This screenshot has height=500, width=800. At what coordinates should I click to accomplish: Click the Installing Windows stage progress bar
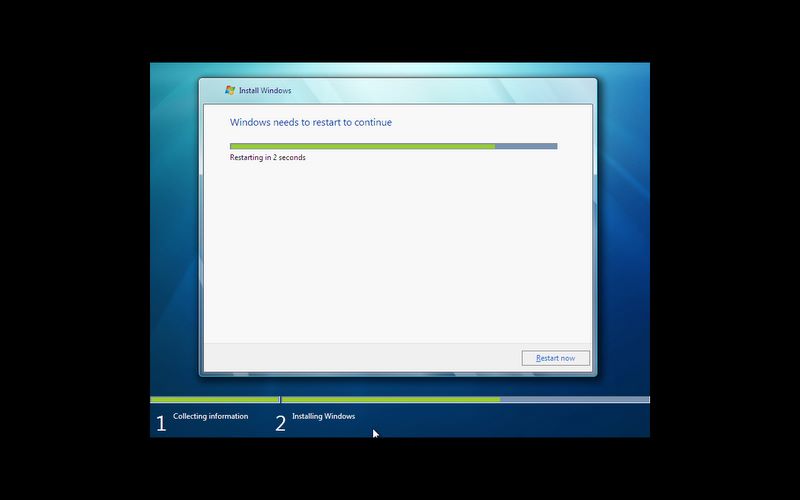pyautogui.click(x=466, y=399)
